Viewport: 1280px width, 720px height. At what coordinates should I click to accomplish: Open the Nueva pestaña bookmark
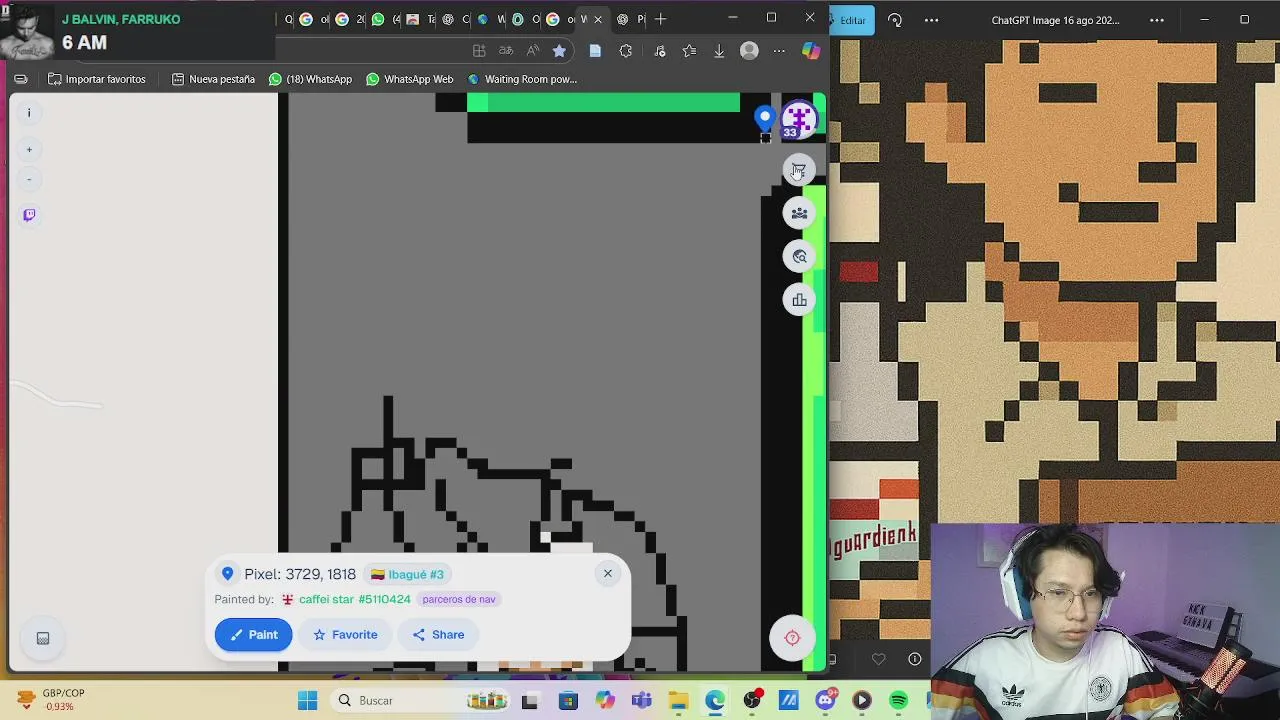(x=213, y=79)
